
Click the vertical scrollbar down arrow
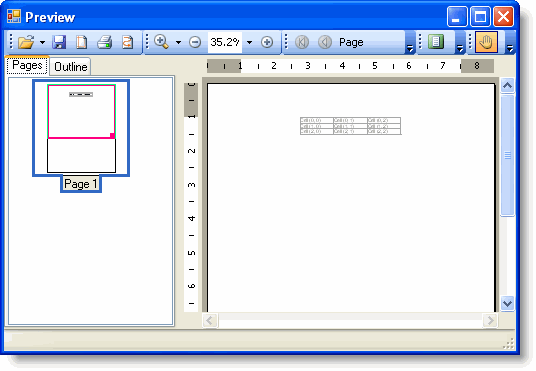[x=507, y=303]
